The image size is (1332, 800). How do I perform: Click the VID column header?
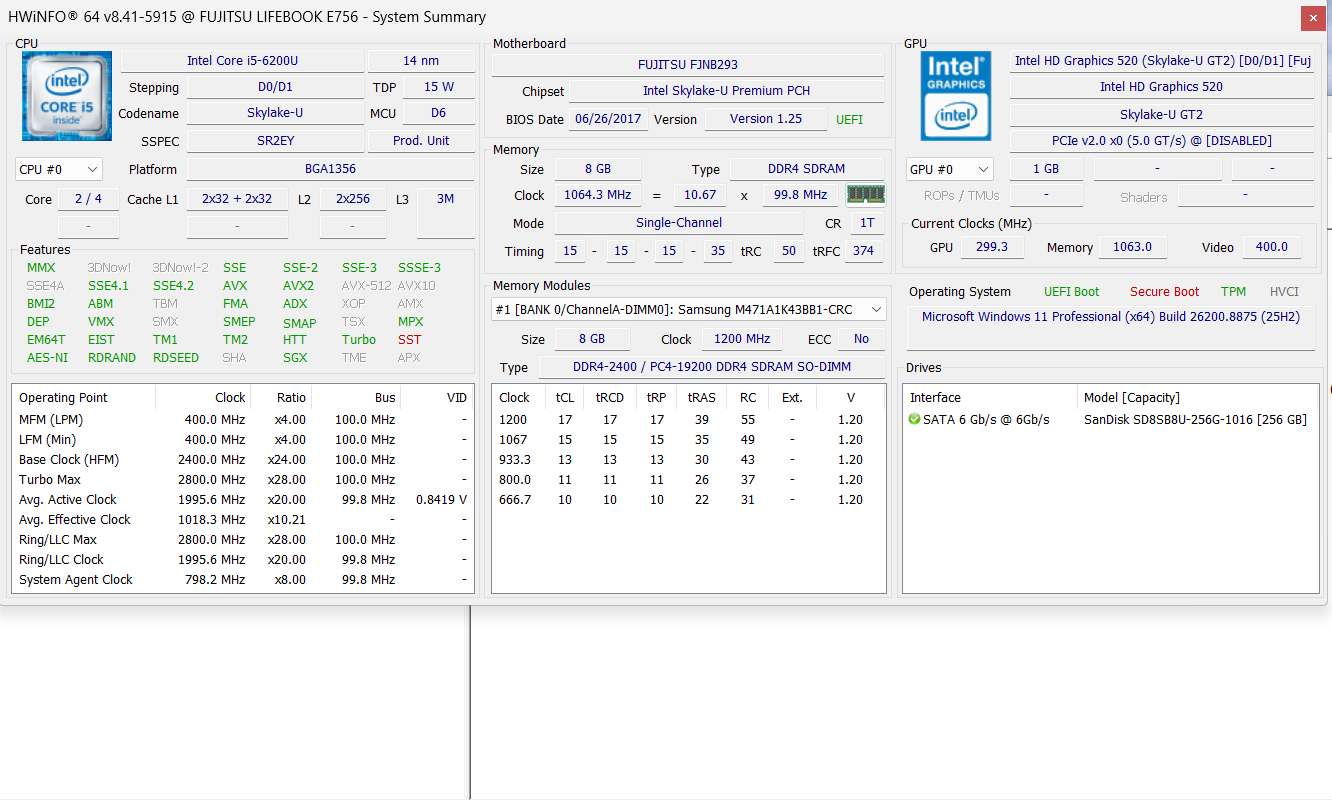click(x=435, y=398)
